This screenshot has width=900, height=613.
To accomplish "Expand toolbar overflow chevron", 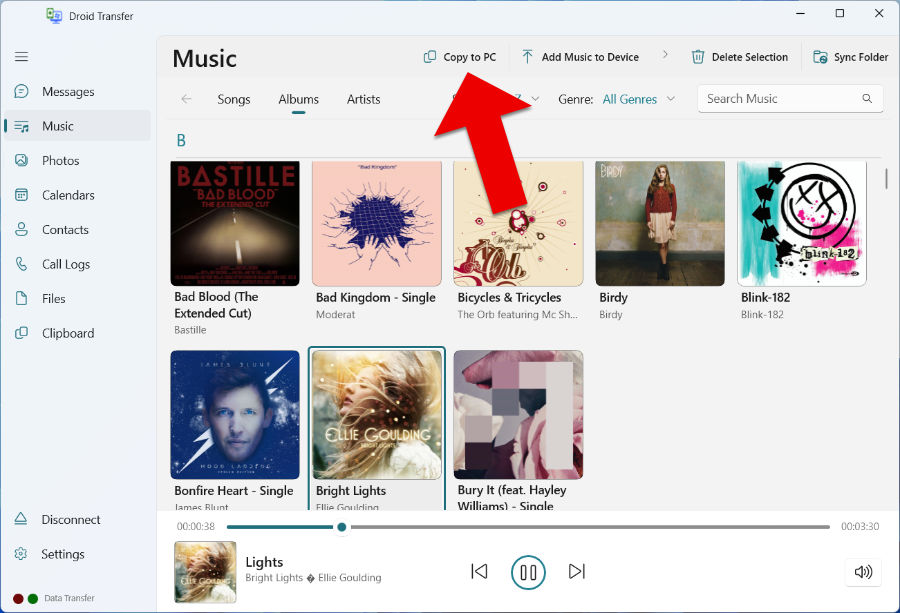I will pyautogui.click(x=665, y=55).
